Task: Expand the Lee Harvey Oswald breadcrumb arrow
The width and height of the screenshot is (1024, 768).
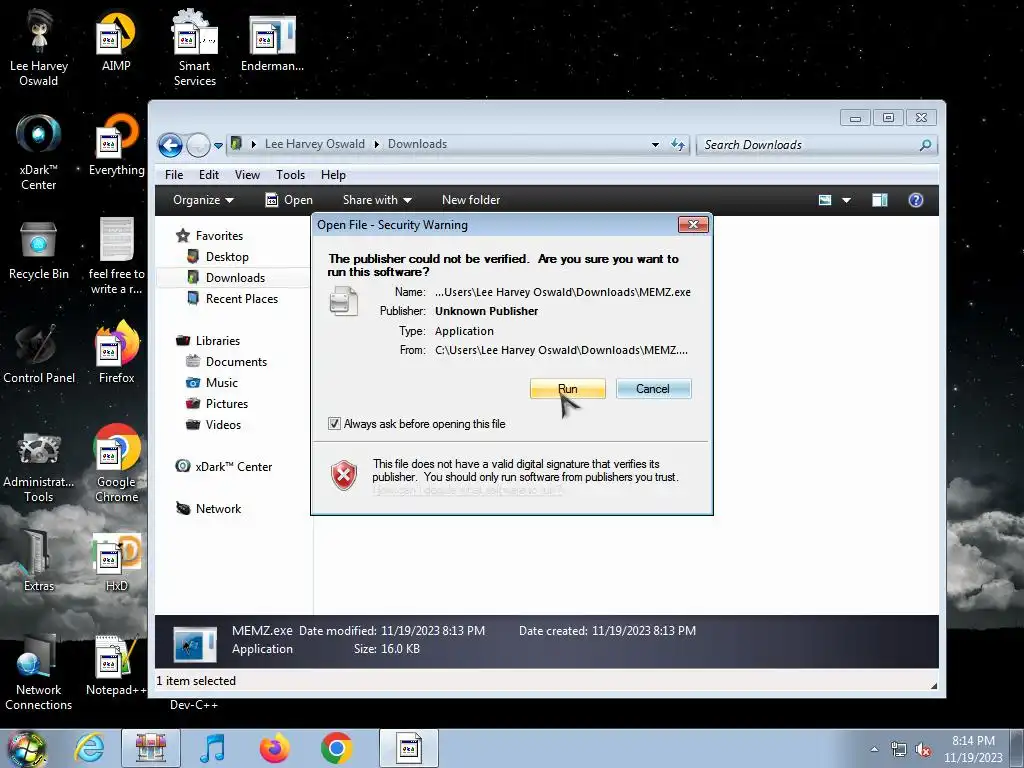Action: pyautogui.click(x=376, y=144)
